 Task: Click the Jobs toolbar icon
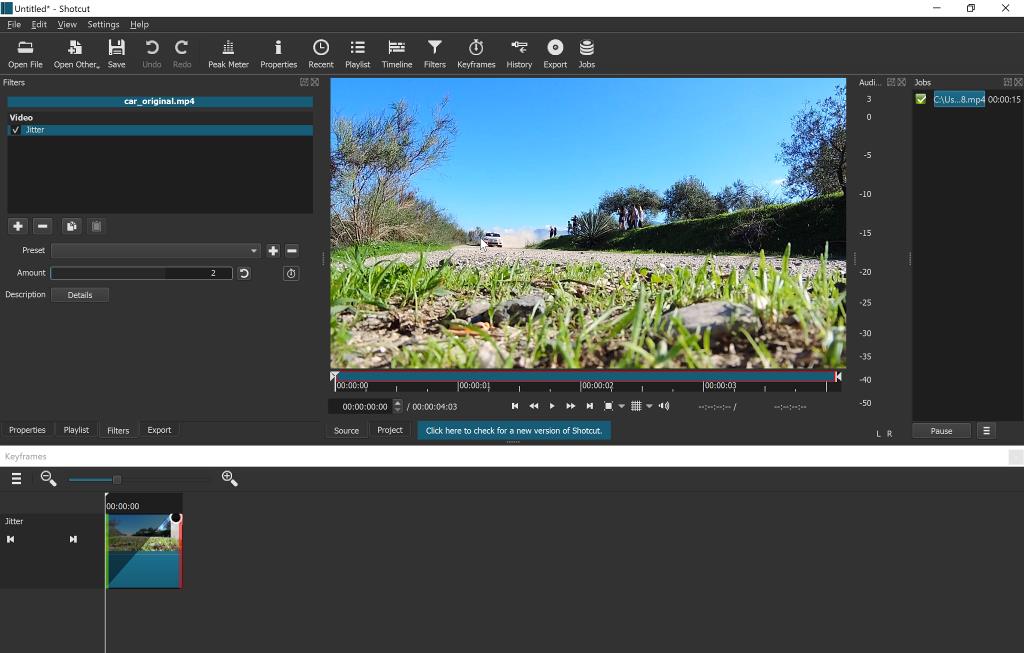(x=587, y=53)
